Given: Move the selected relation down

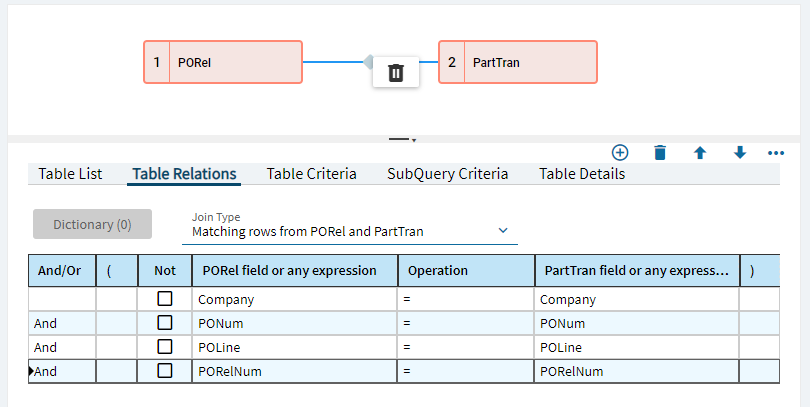Looking at the screenshot, I should [740, 152].
